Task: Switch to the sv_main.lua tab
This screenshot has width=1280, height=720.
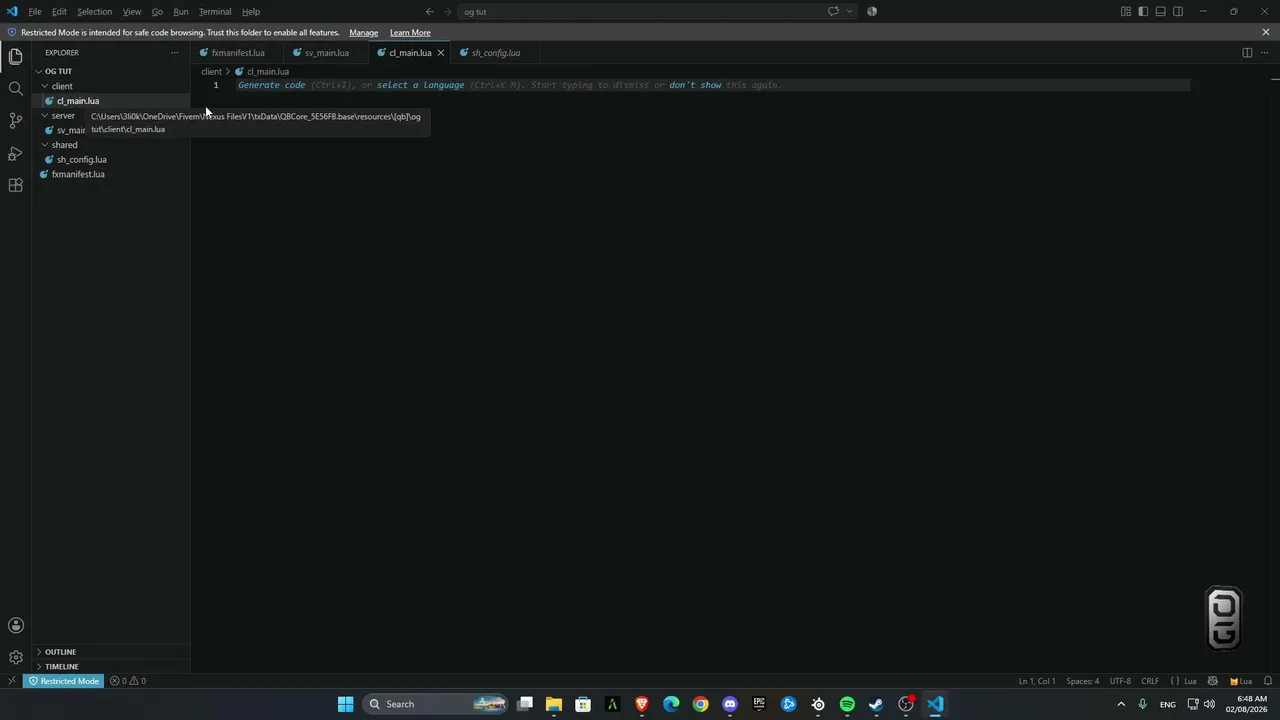Action: (x=326, y=53)
